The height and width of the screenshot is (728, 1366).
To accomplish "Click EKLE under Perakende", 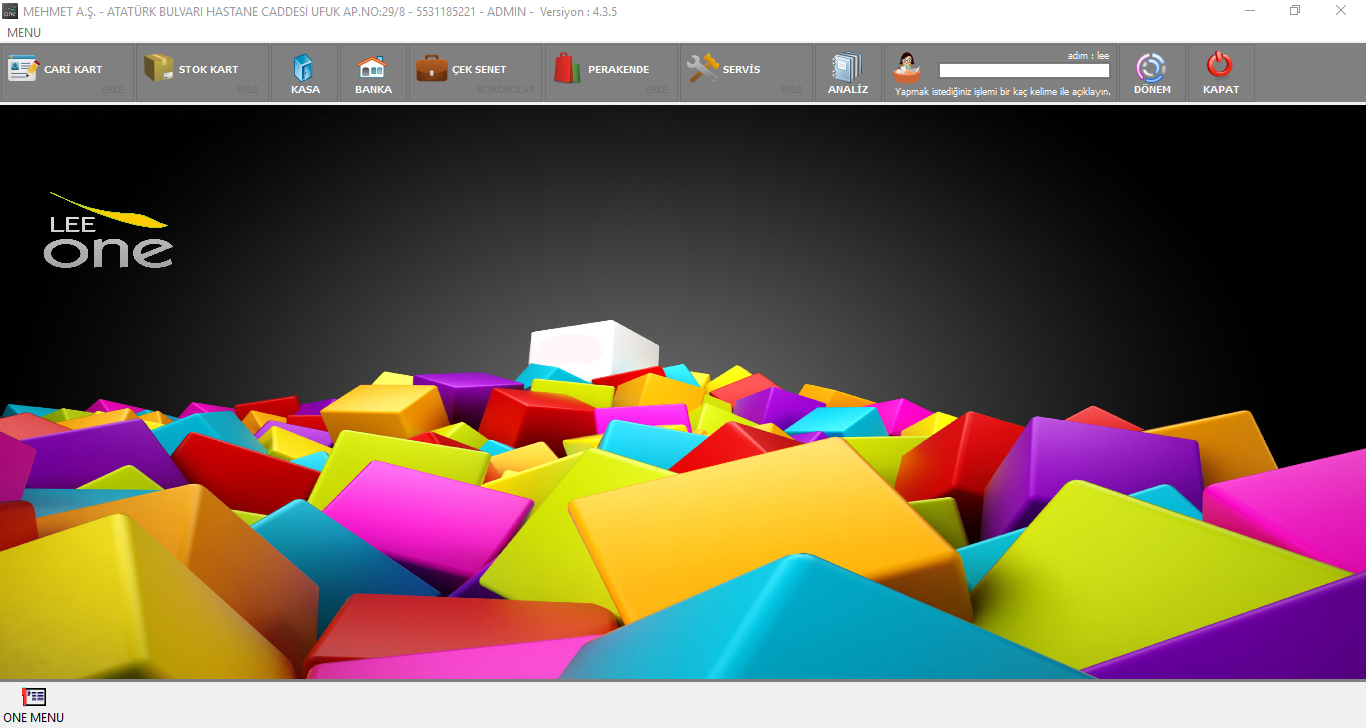I will 657,90.
